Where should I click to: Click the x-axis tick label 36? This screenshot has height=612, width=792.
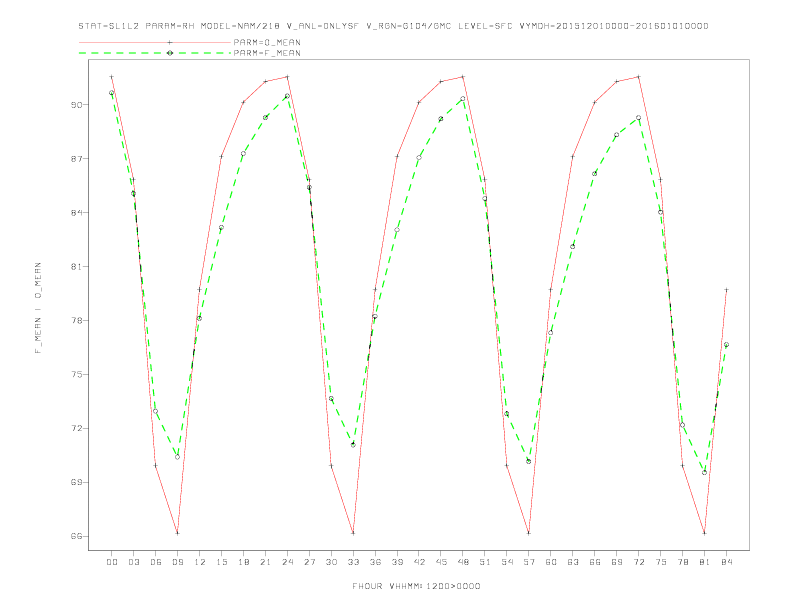point(375,562)
